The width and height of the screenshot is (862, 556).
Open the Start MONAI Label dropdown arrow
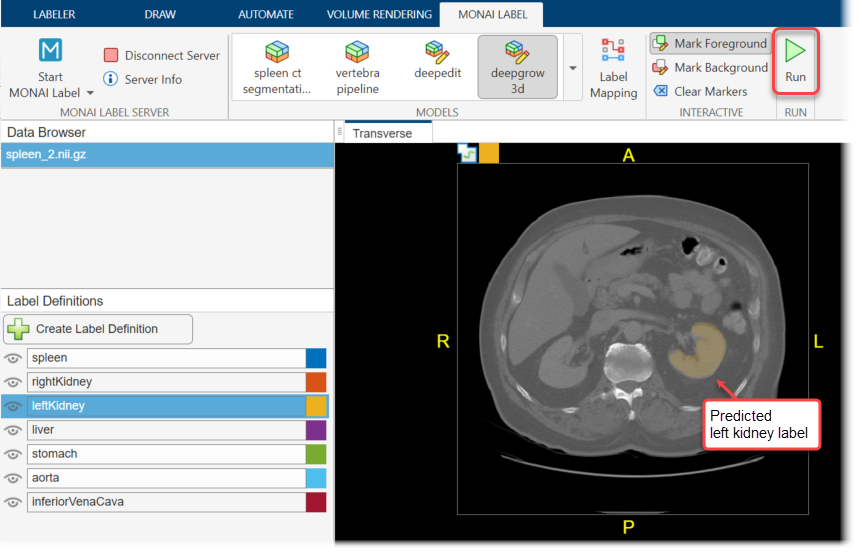[x=90, y=93]
